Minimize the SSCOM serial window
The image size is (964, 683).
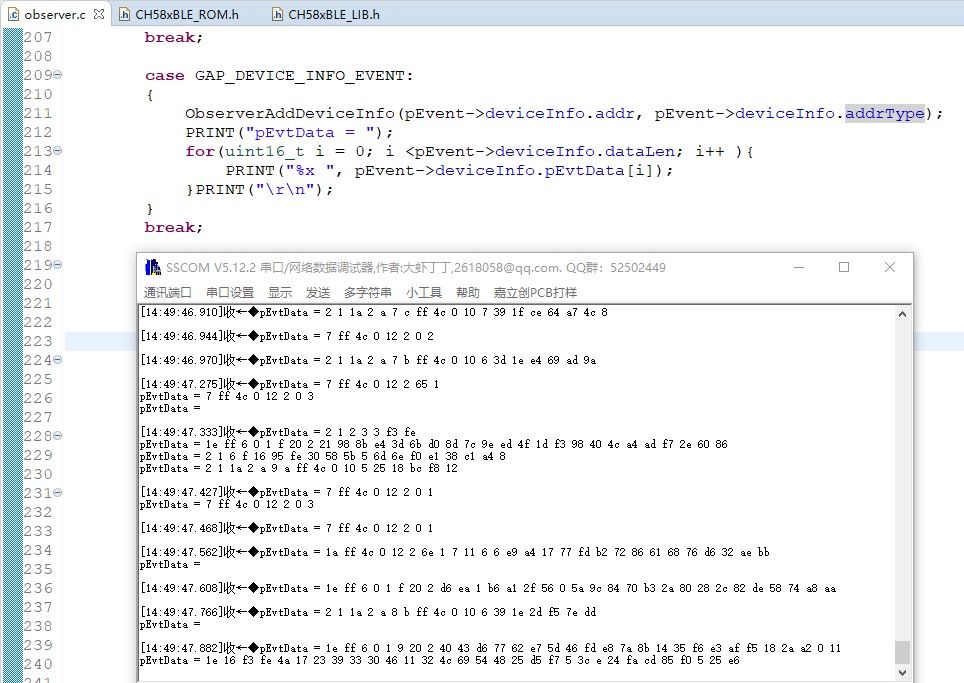(798, 267)
